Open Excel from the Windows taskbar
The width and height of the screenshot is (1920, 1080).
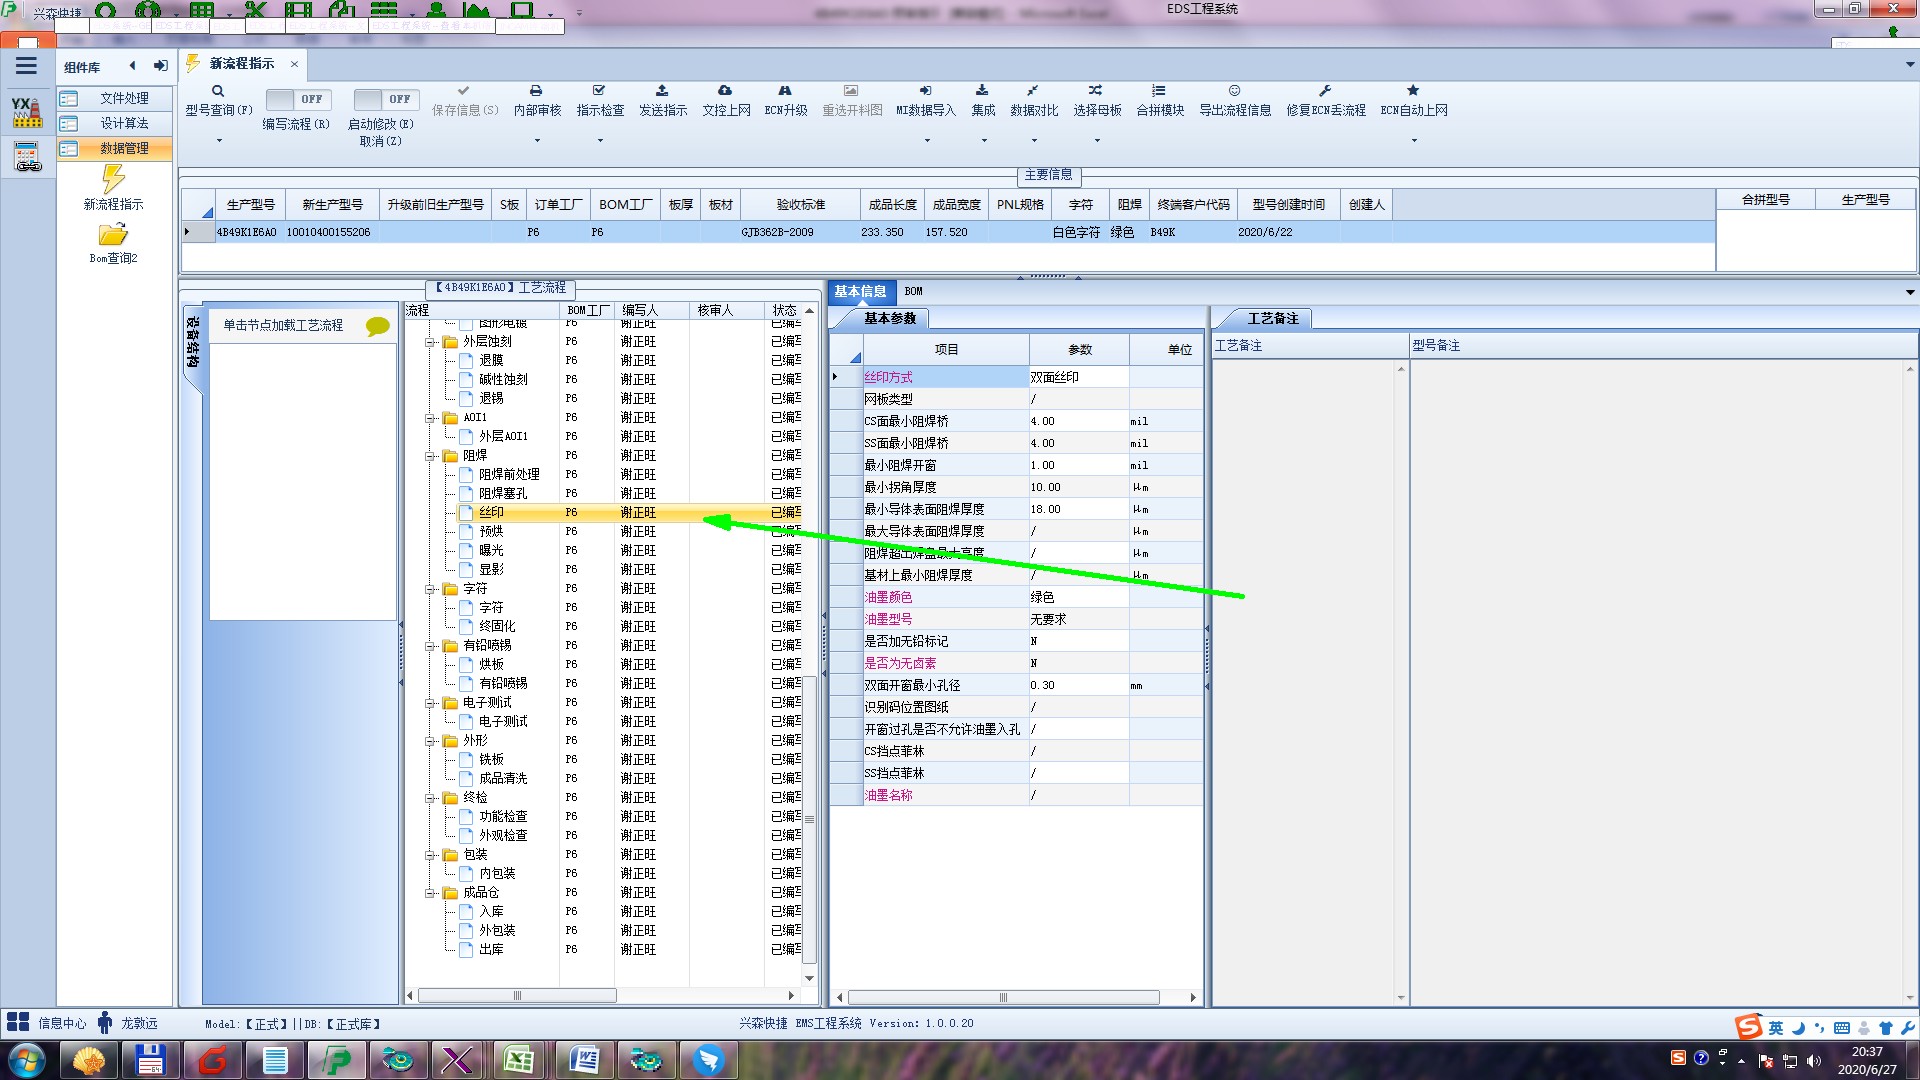click(x=518, y=1060)
